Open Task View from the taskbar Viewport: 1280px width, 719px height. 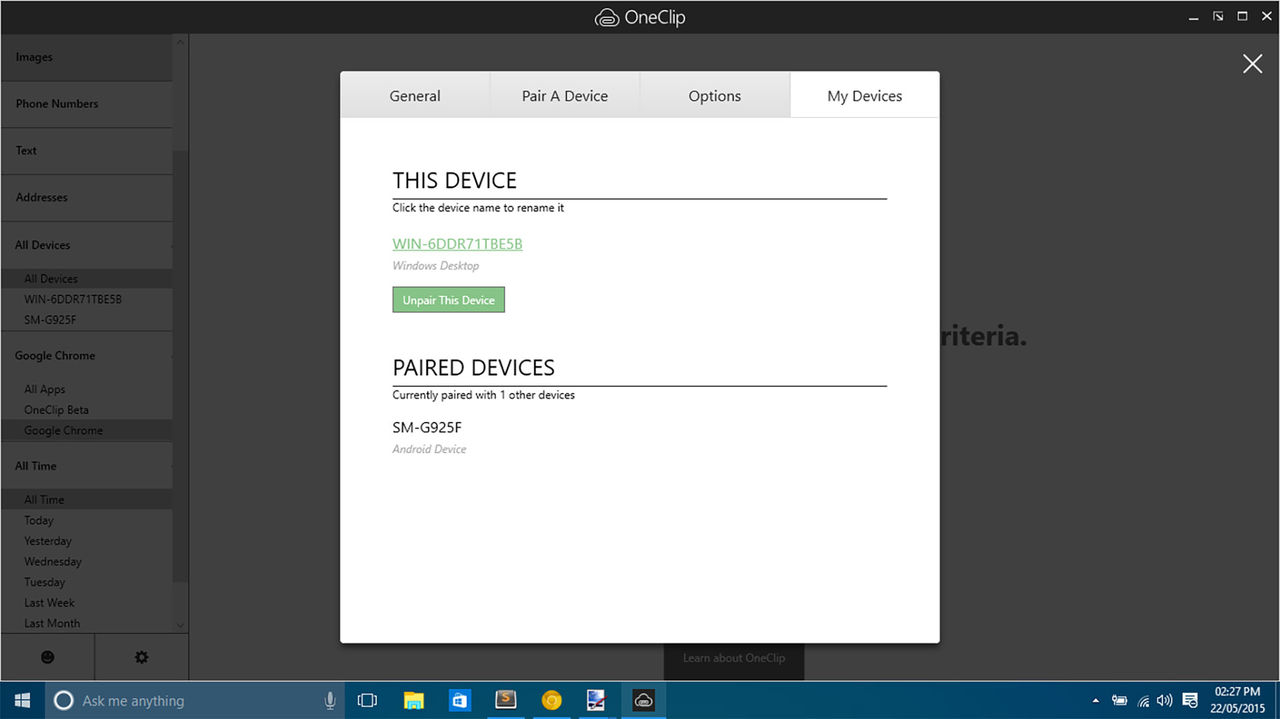[367, 700]
